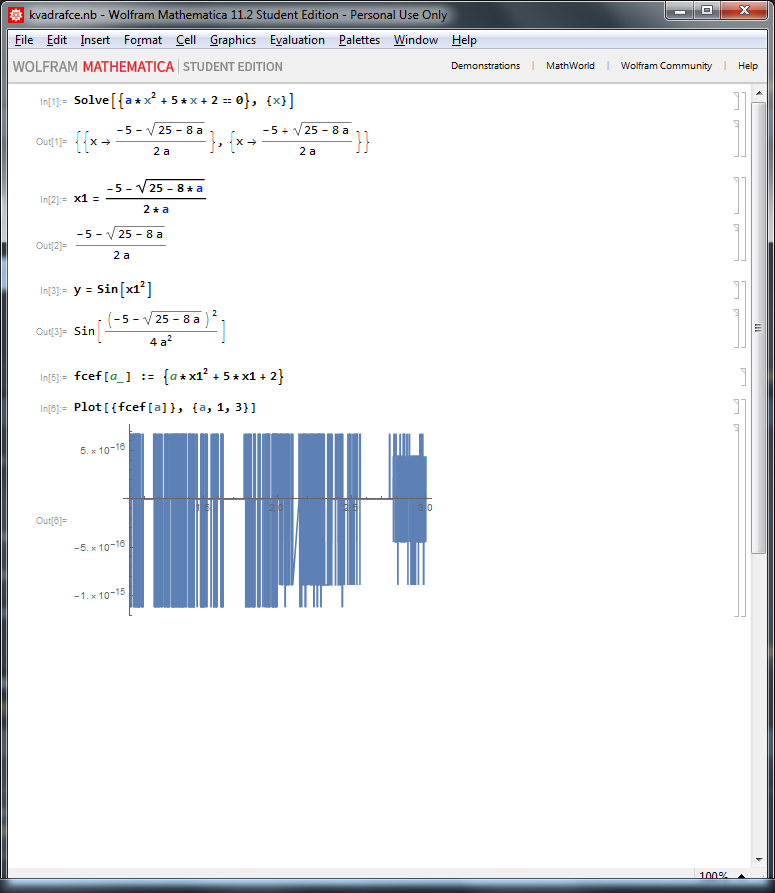Click the 5.×10⁻¹⁶ axis tick label
The image size is (775, 893).
pos(102,449)
